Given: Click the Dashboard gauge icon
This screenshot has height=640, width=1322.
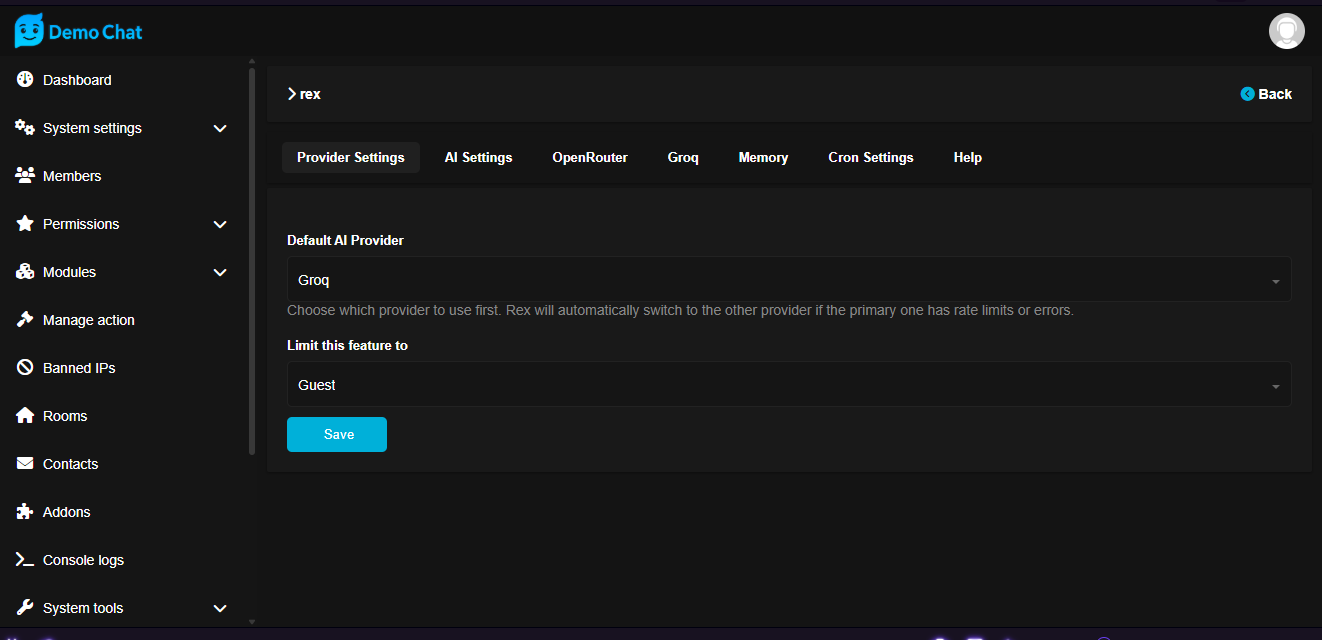Looking at the screenshot, I should click(25, 80).
